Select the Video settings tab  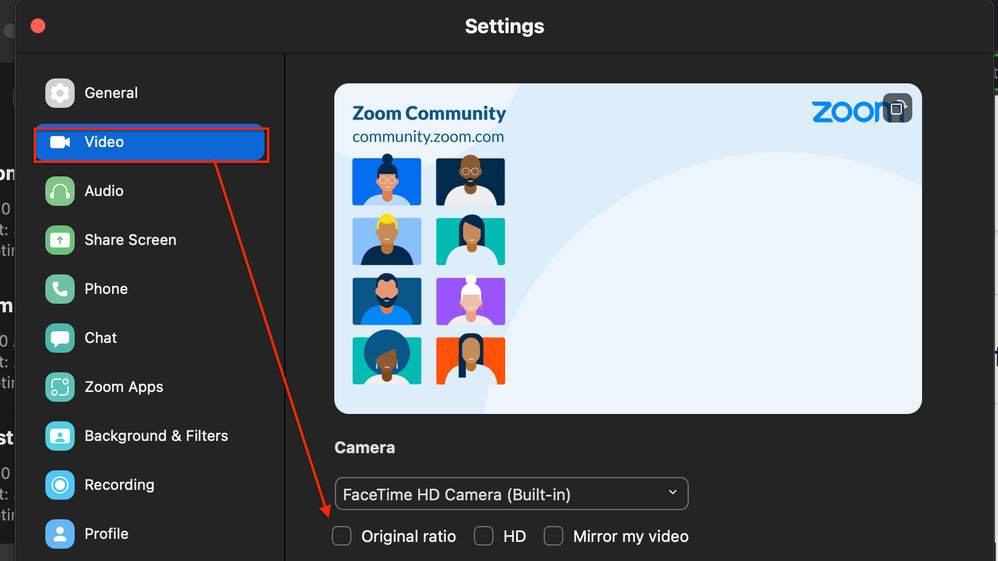click(150, 142)
